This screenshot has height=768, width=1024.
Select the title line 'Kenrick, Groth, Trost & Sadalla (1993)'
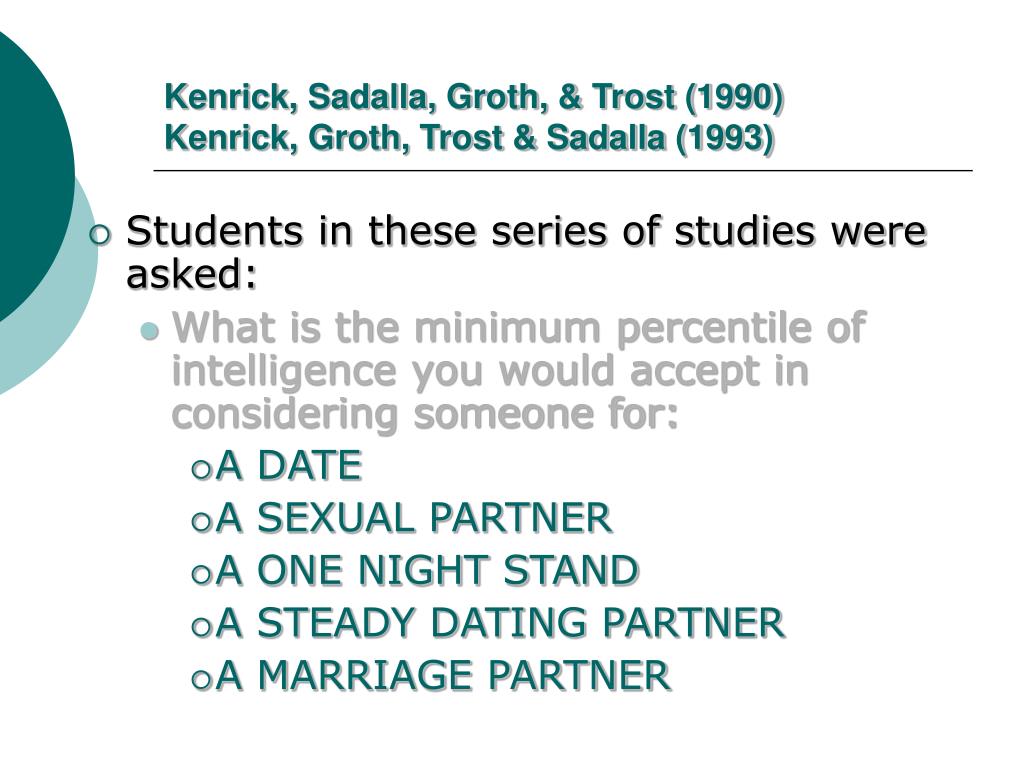point(469,138)
